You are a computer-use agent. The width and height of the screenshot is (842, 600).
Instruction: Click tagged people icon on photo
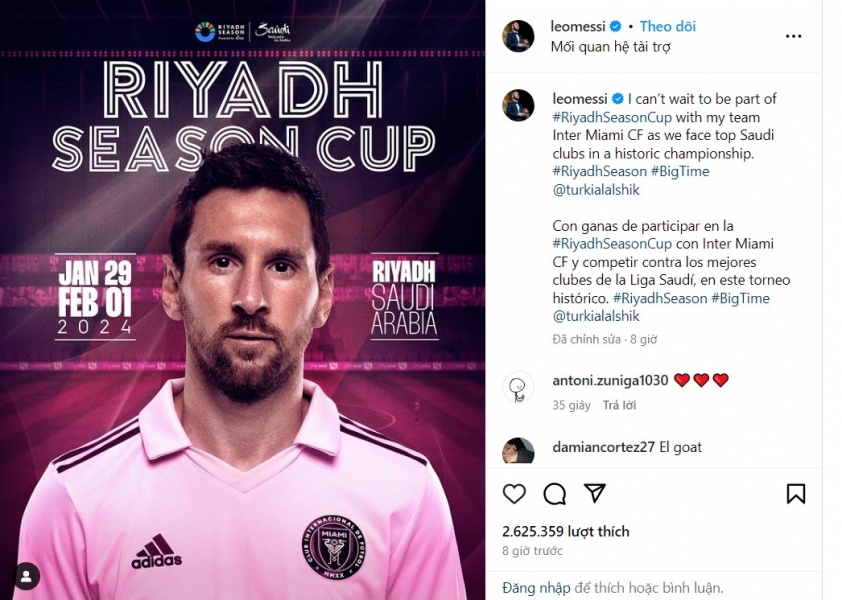click(26, 576)
